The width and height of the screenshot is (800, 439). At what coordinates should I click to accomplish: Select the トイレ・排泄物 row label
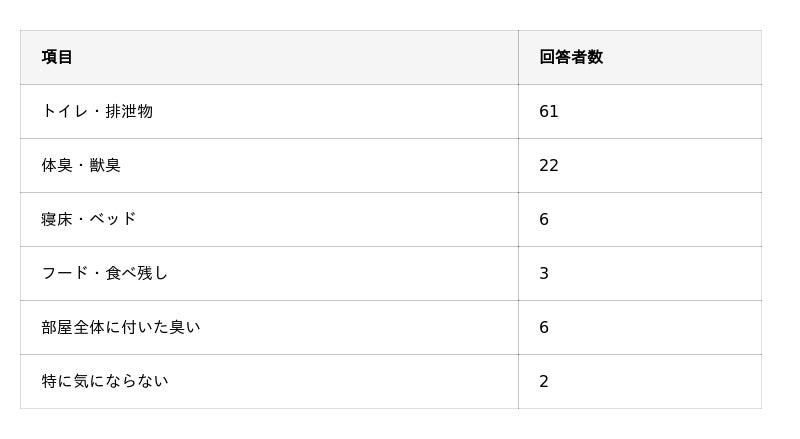click(x=97, y=111)
